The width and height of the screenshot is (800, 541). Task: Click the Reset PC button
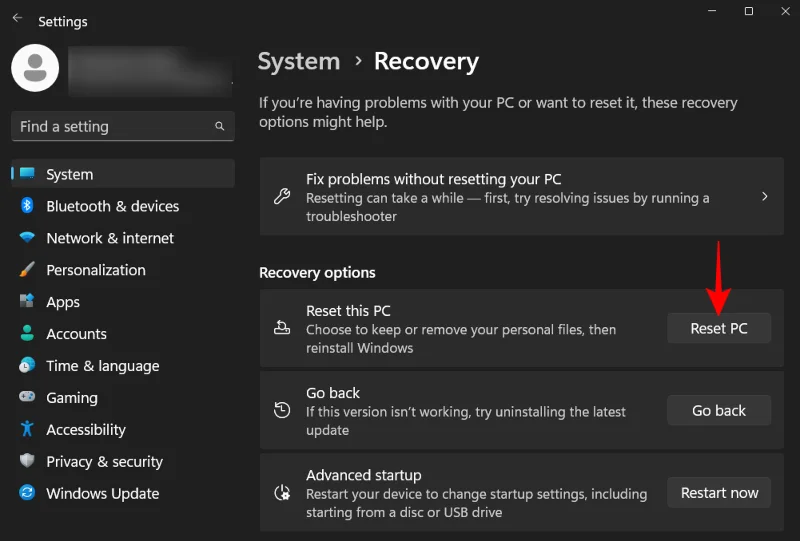(x=719, y=328)
